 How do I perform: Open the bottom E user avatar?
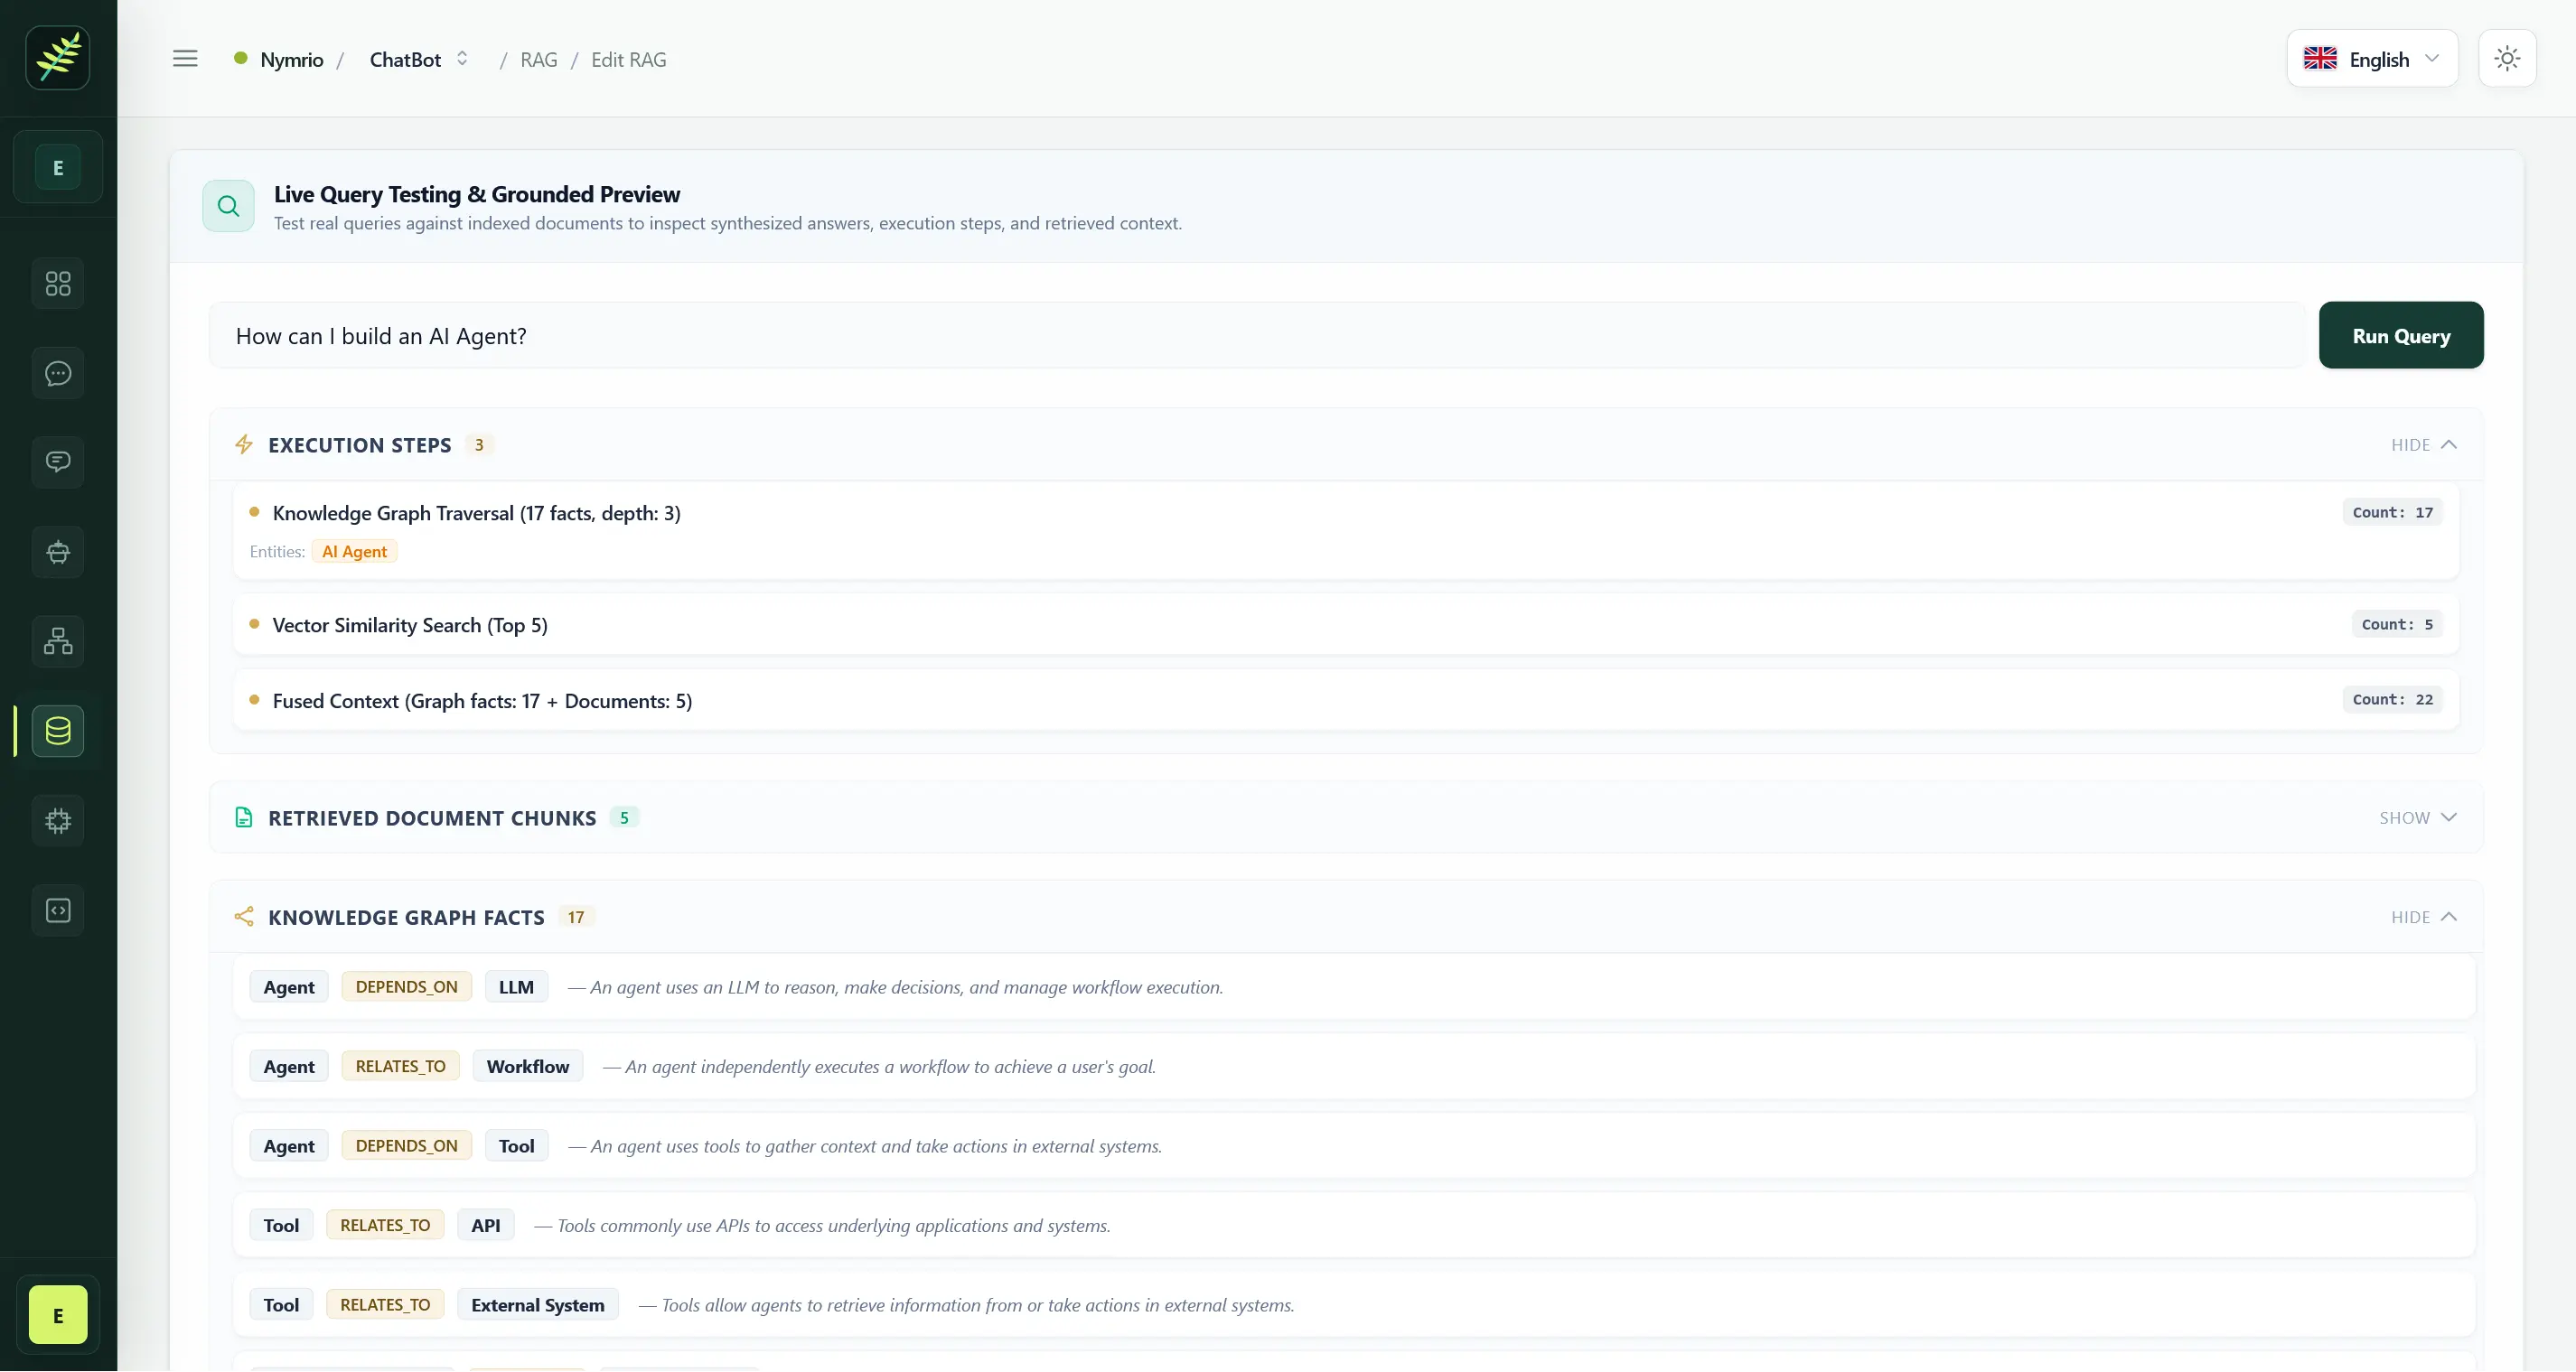tap(58, 1316)
